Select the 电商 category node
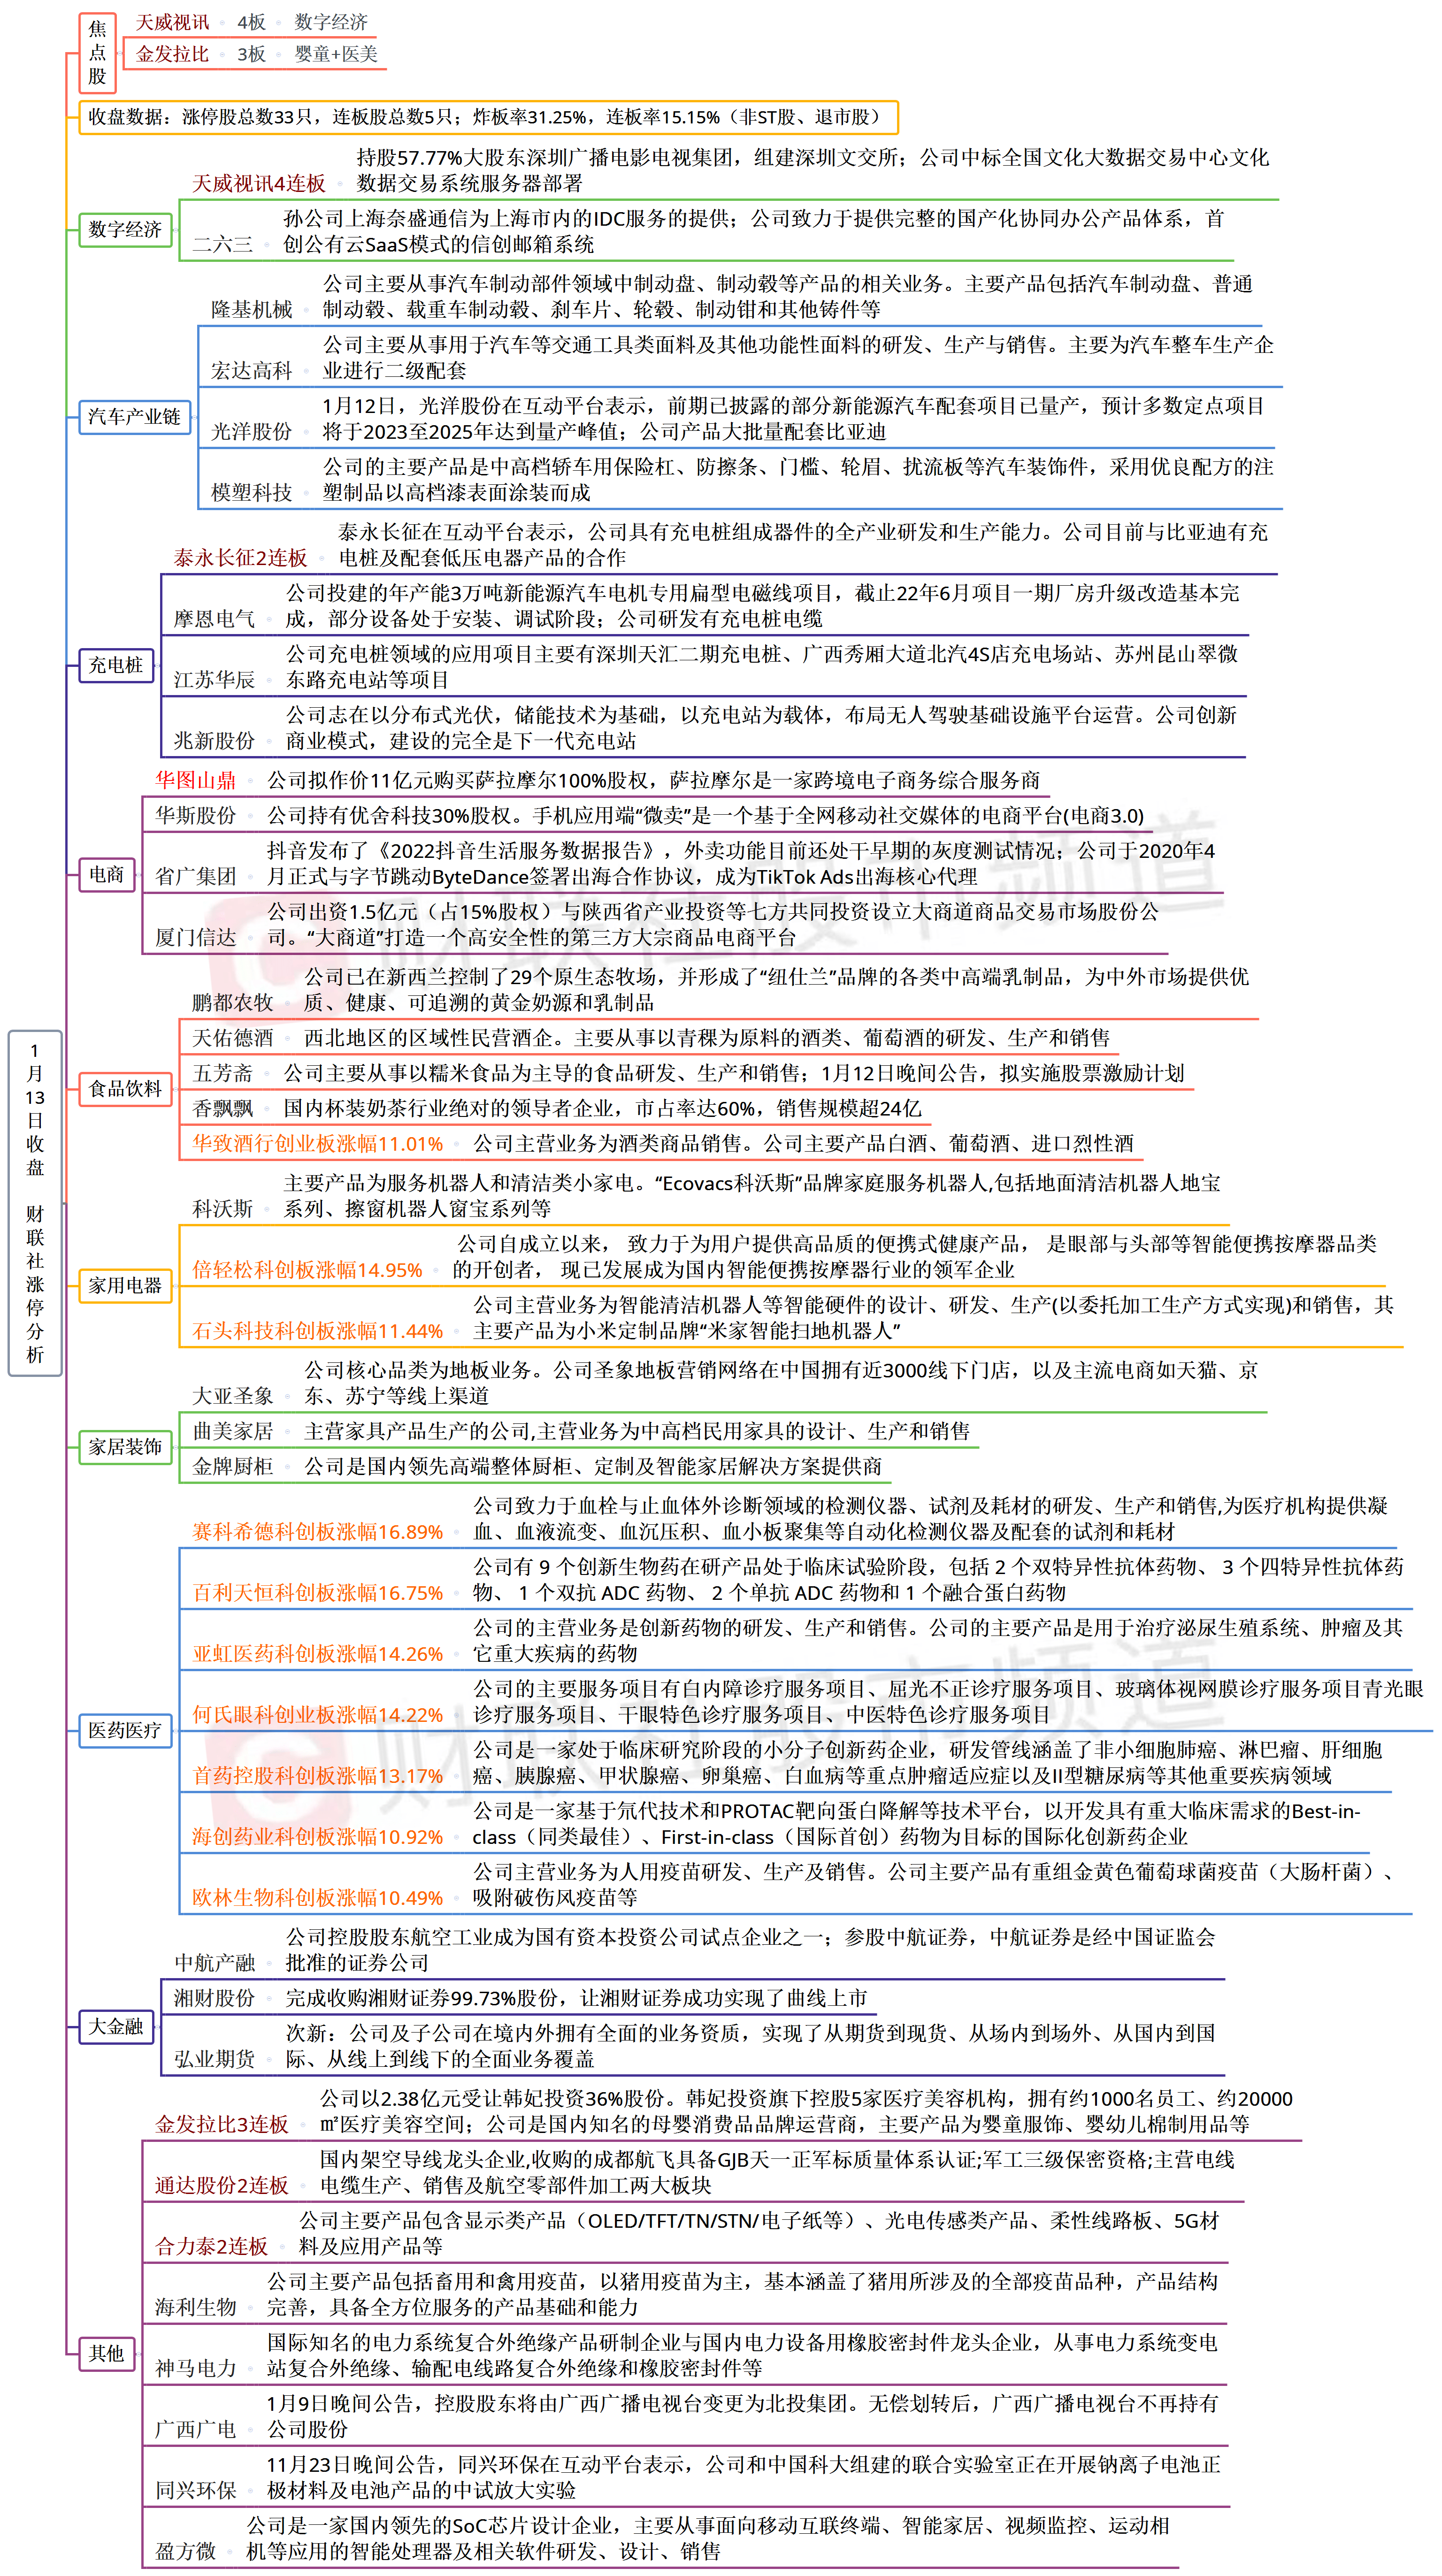 tap(107, 874)
